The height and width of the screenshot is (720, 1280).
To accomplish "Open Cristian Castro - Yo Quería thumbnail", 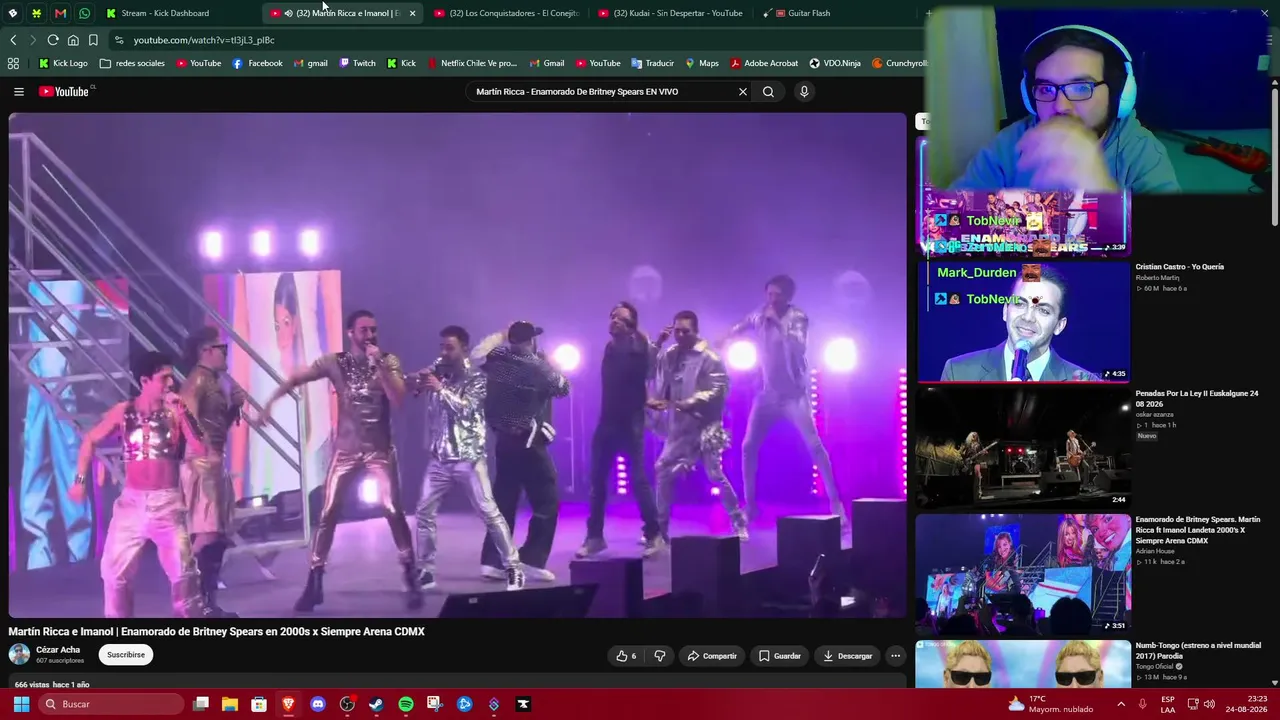I will click(1024, 322).
